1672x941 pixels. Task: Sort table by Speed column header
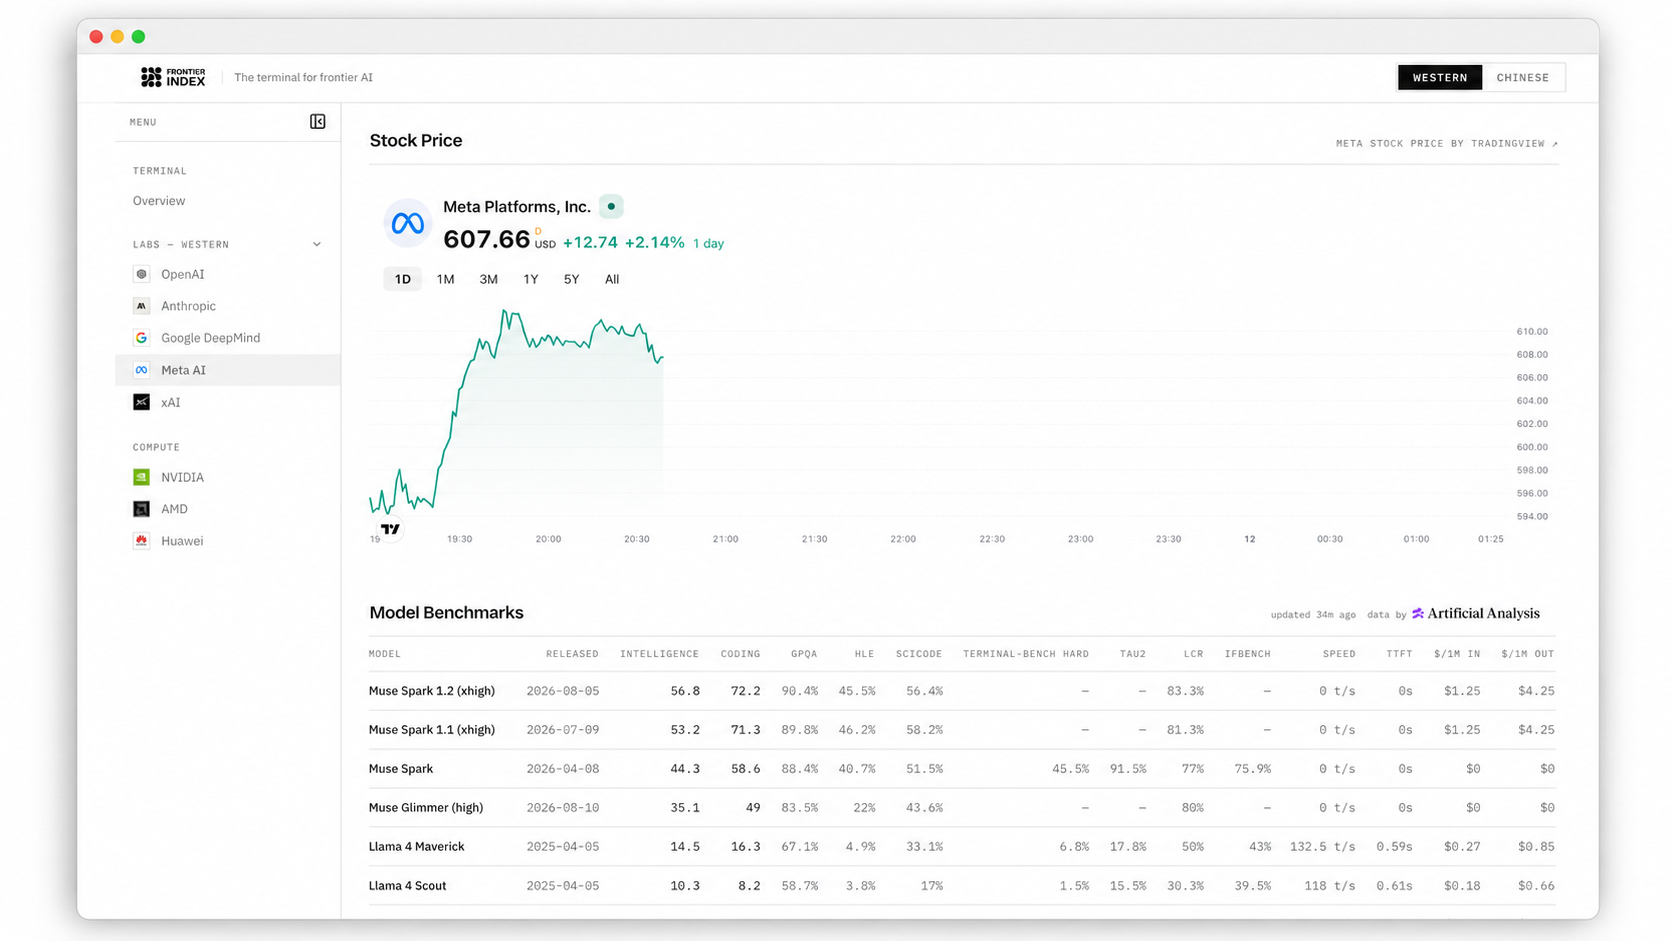pyautogui.click(x=1339, y=654)
